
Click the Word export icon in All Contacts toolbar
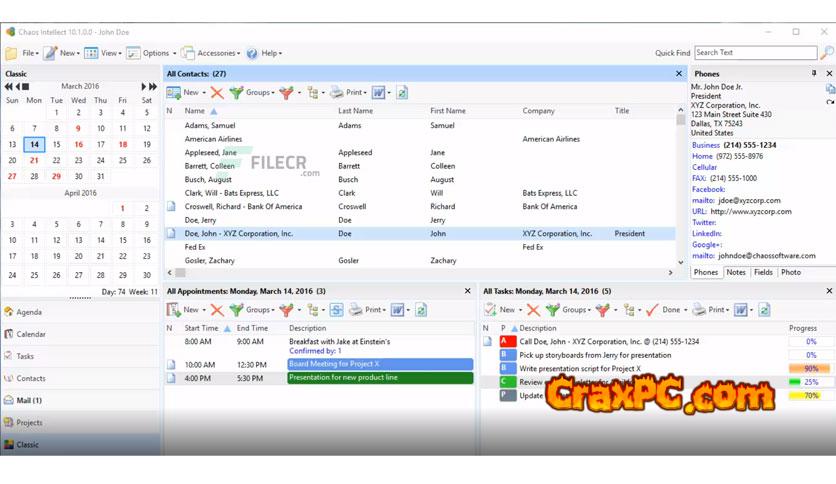tap(379, 93)
